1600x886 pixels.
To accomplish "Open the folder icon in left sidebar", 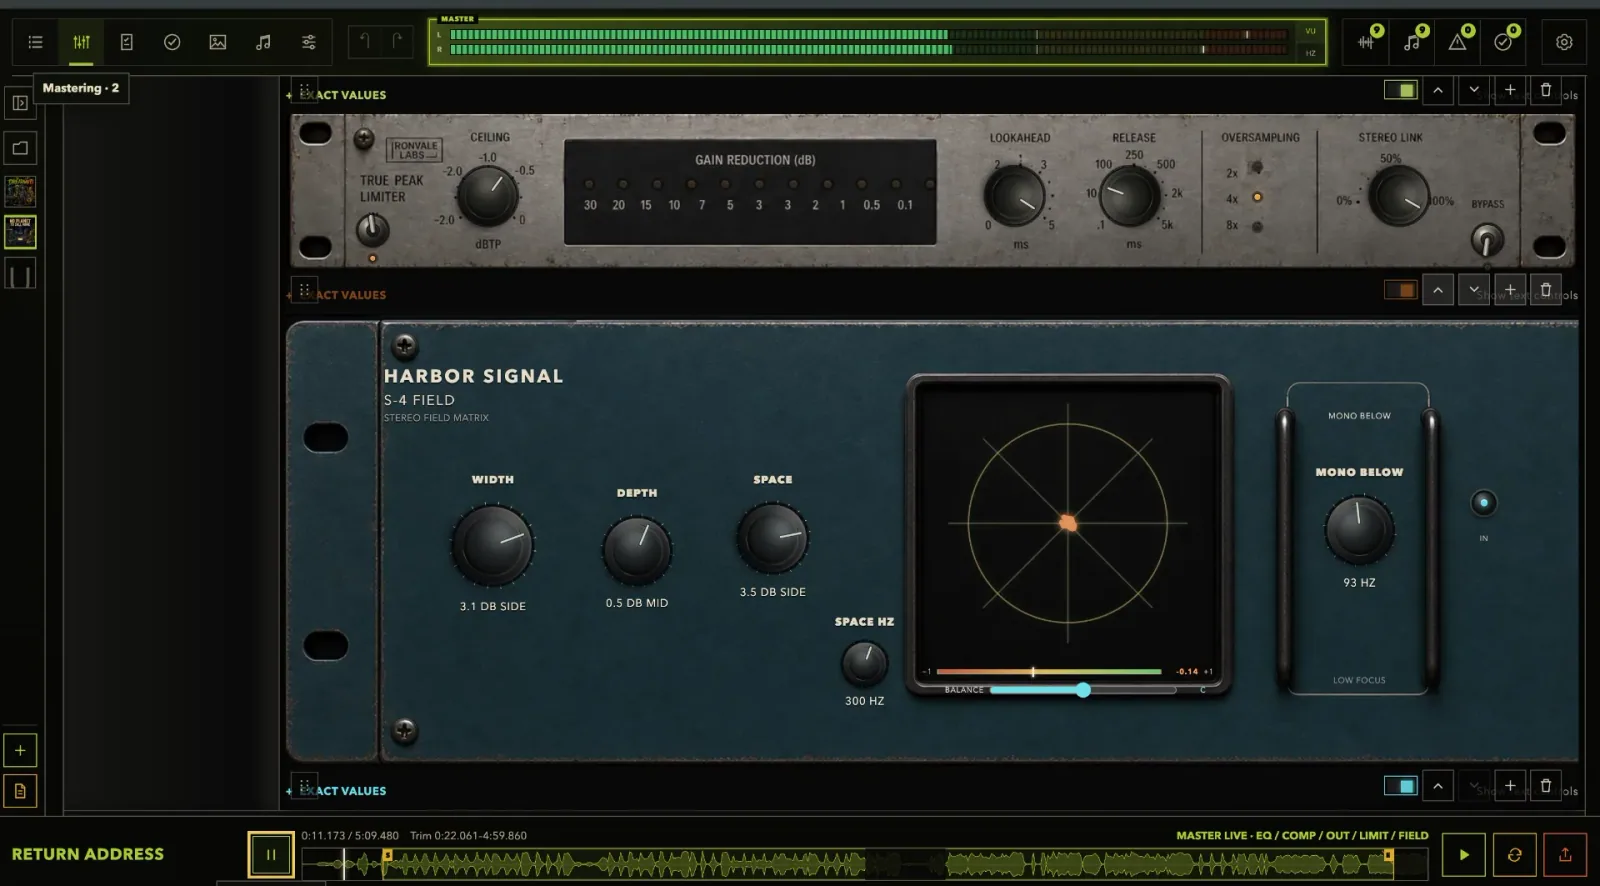I will click(x=20, y=148).
